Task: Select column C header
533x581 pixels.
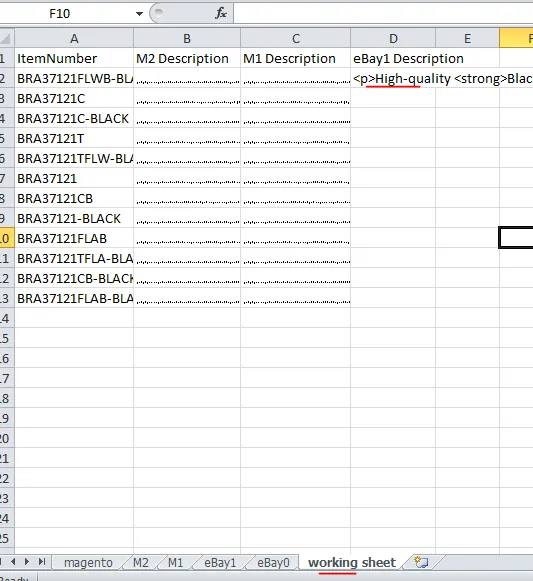Action: click(295, 39)
